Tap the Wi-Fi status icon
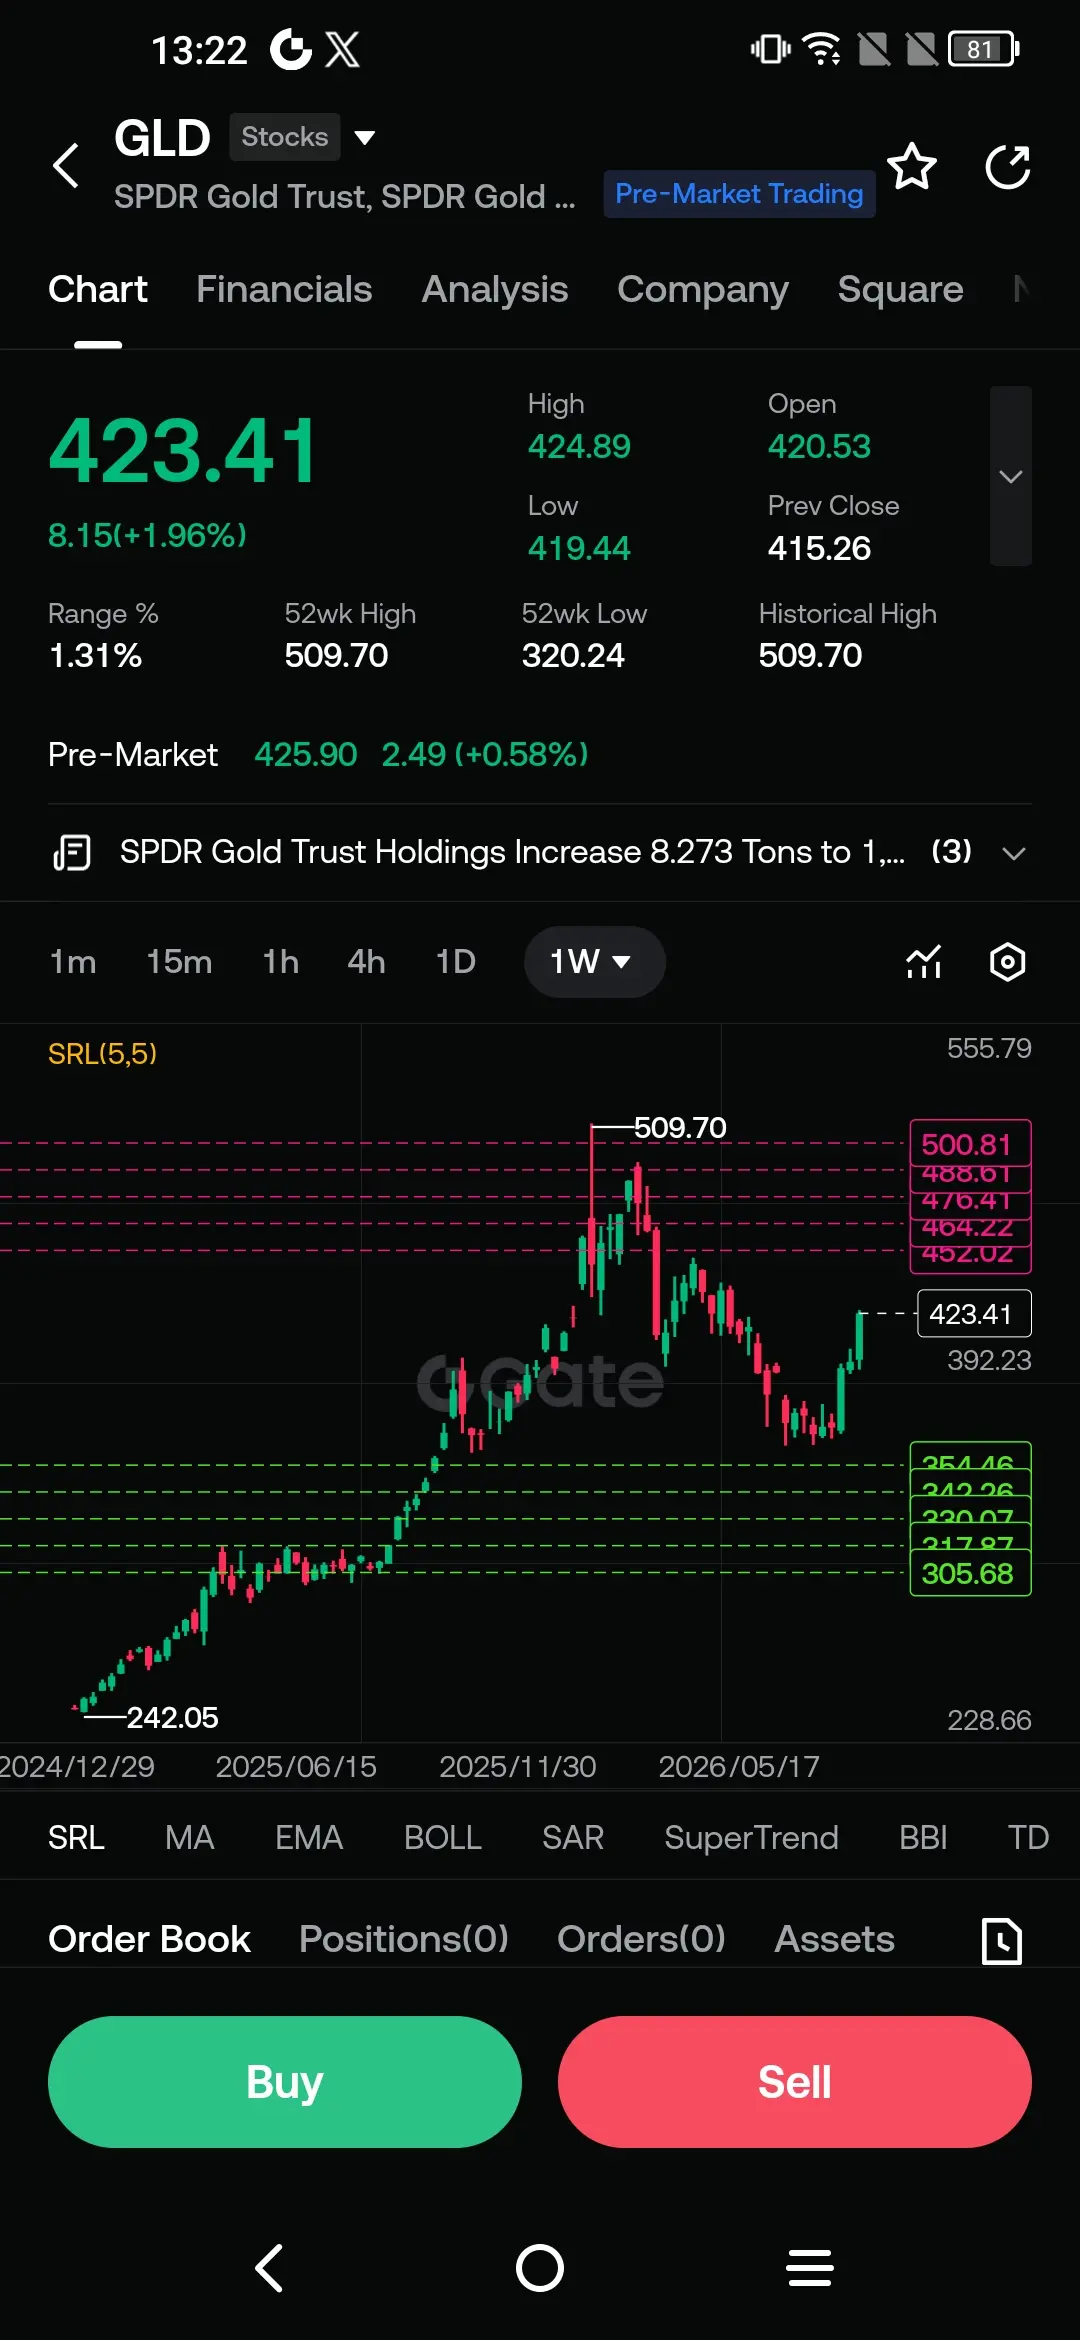This screenshot has height=2340, width=1080. click(x=823, y=49)
